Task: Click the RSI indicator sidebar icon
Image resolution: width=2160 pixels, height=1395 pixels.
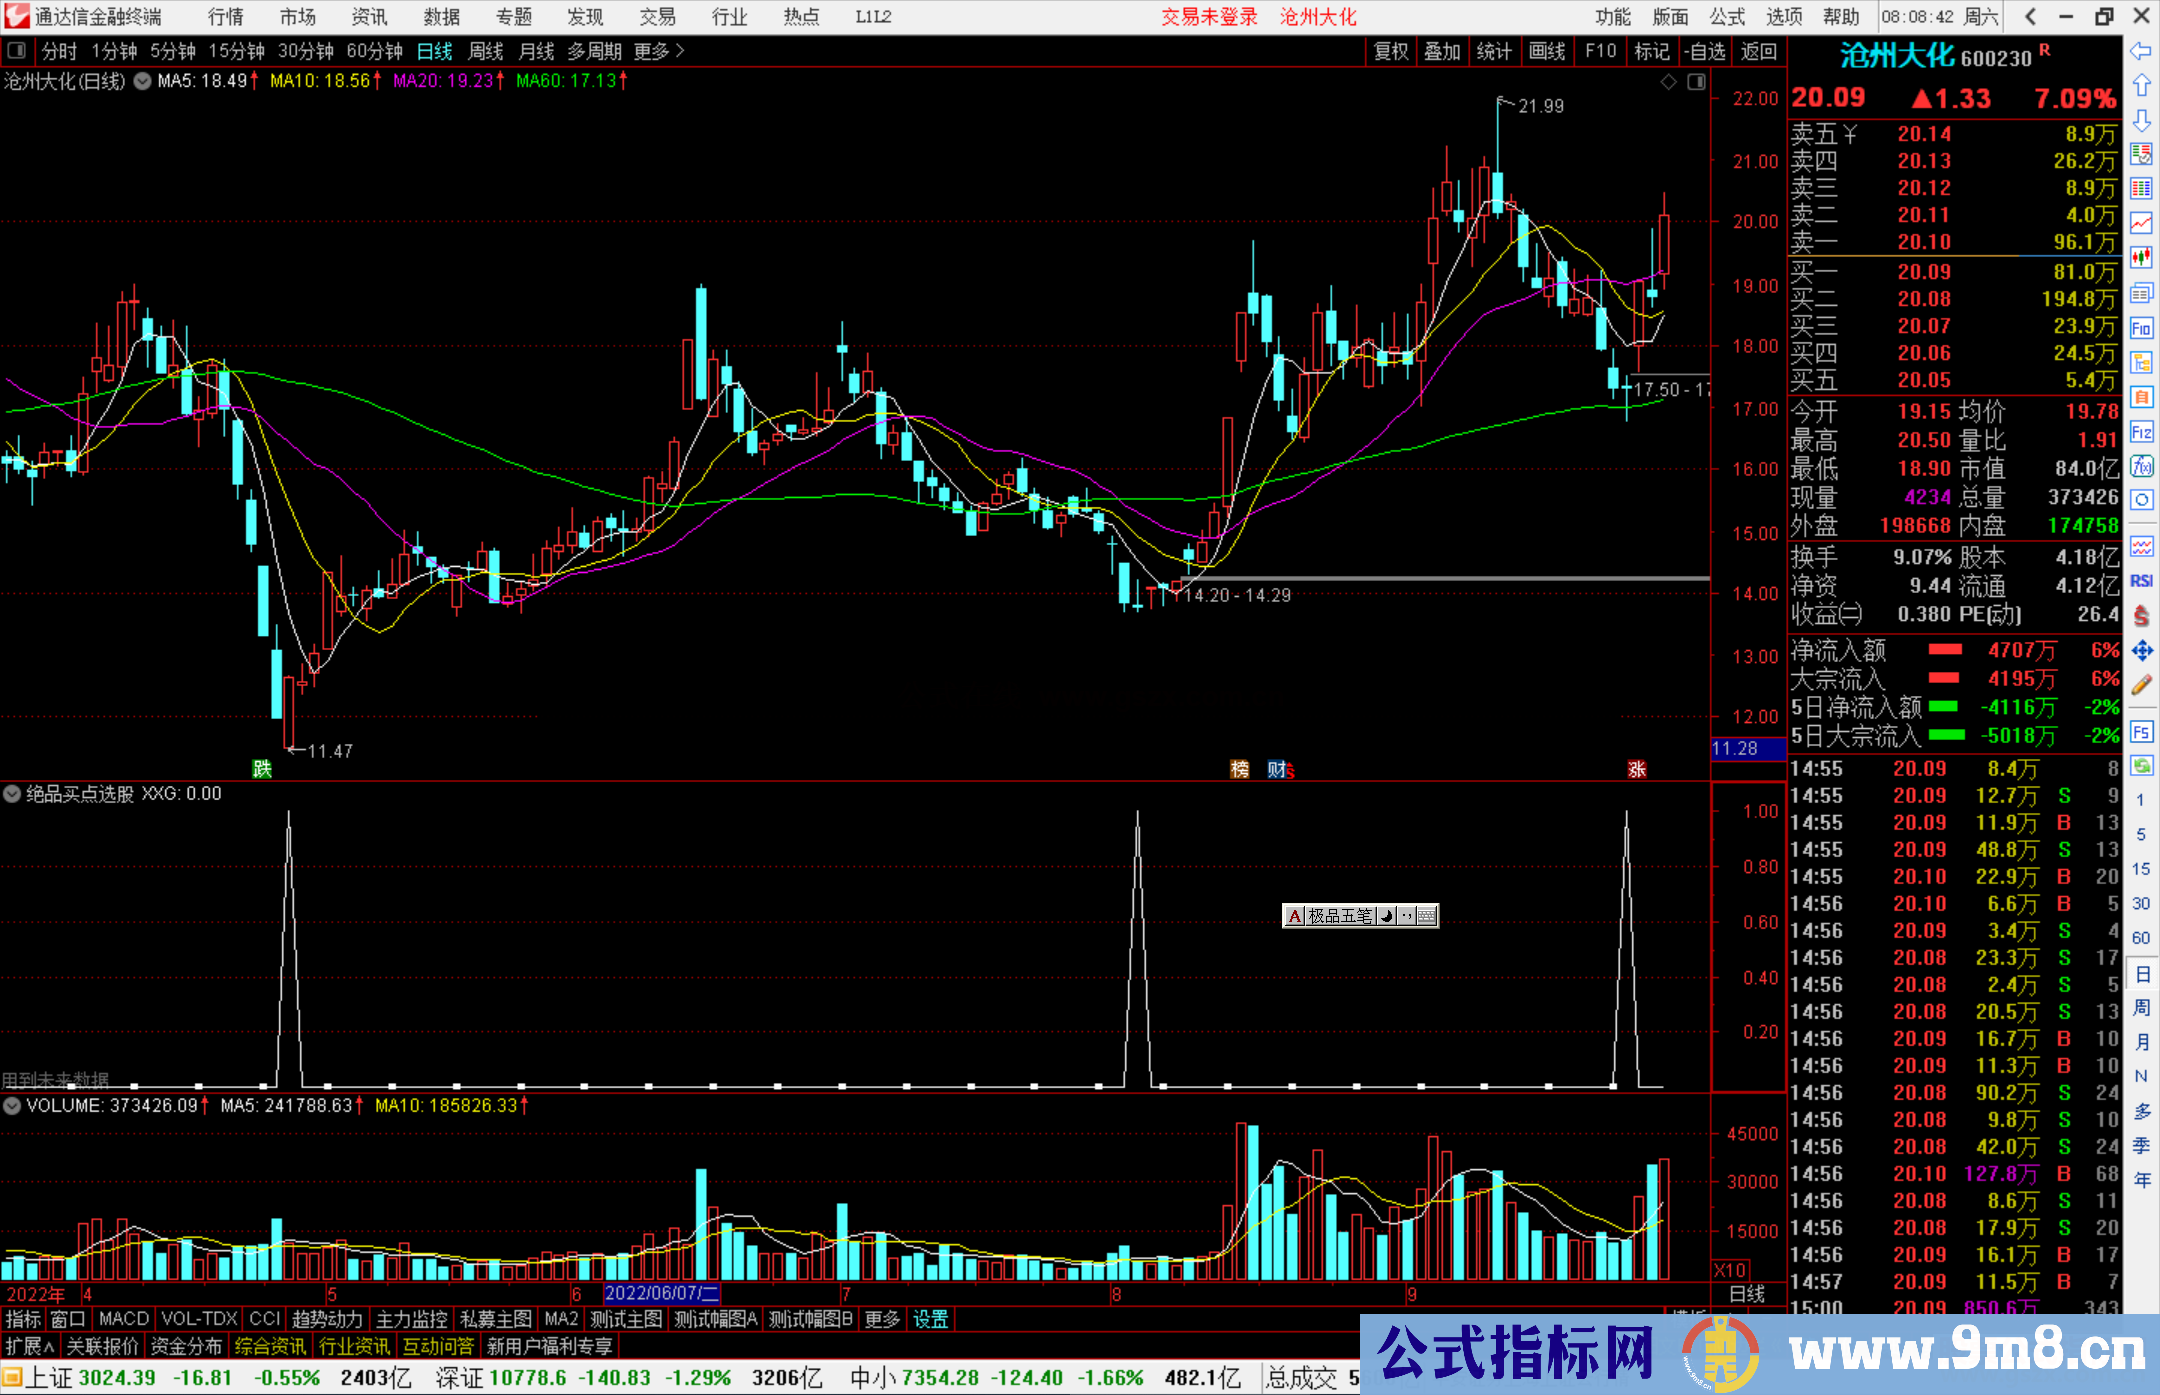Action: (x=2141, y=581)
